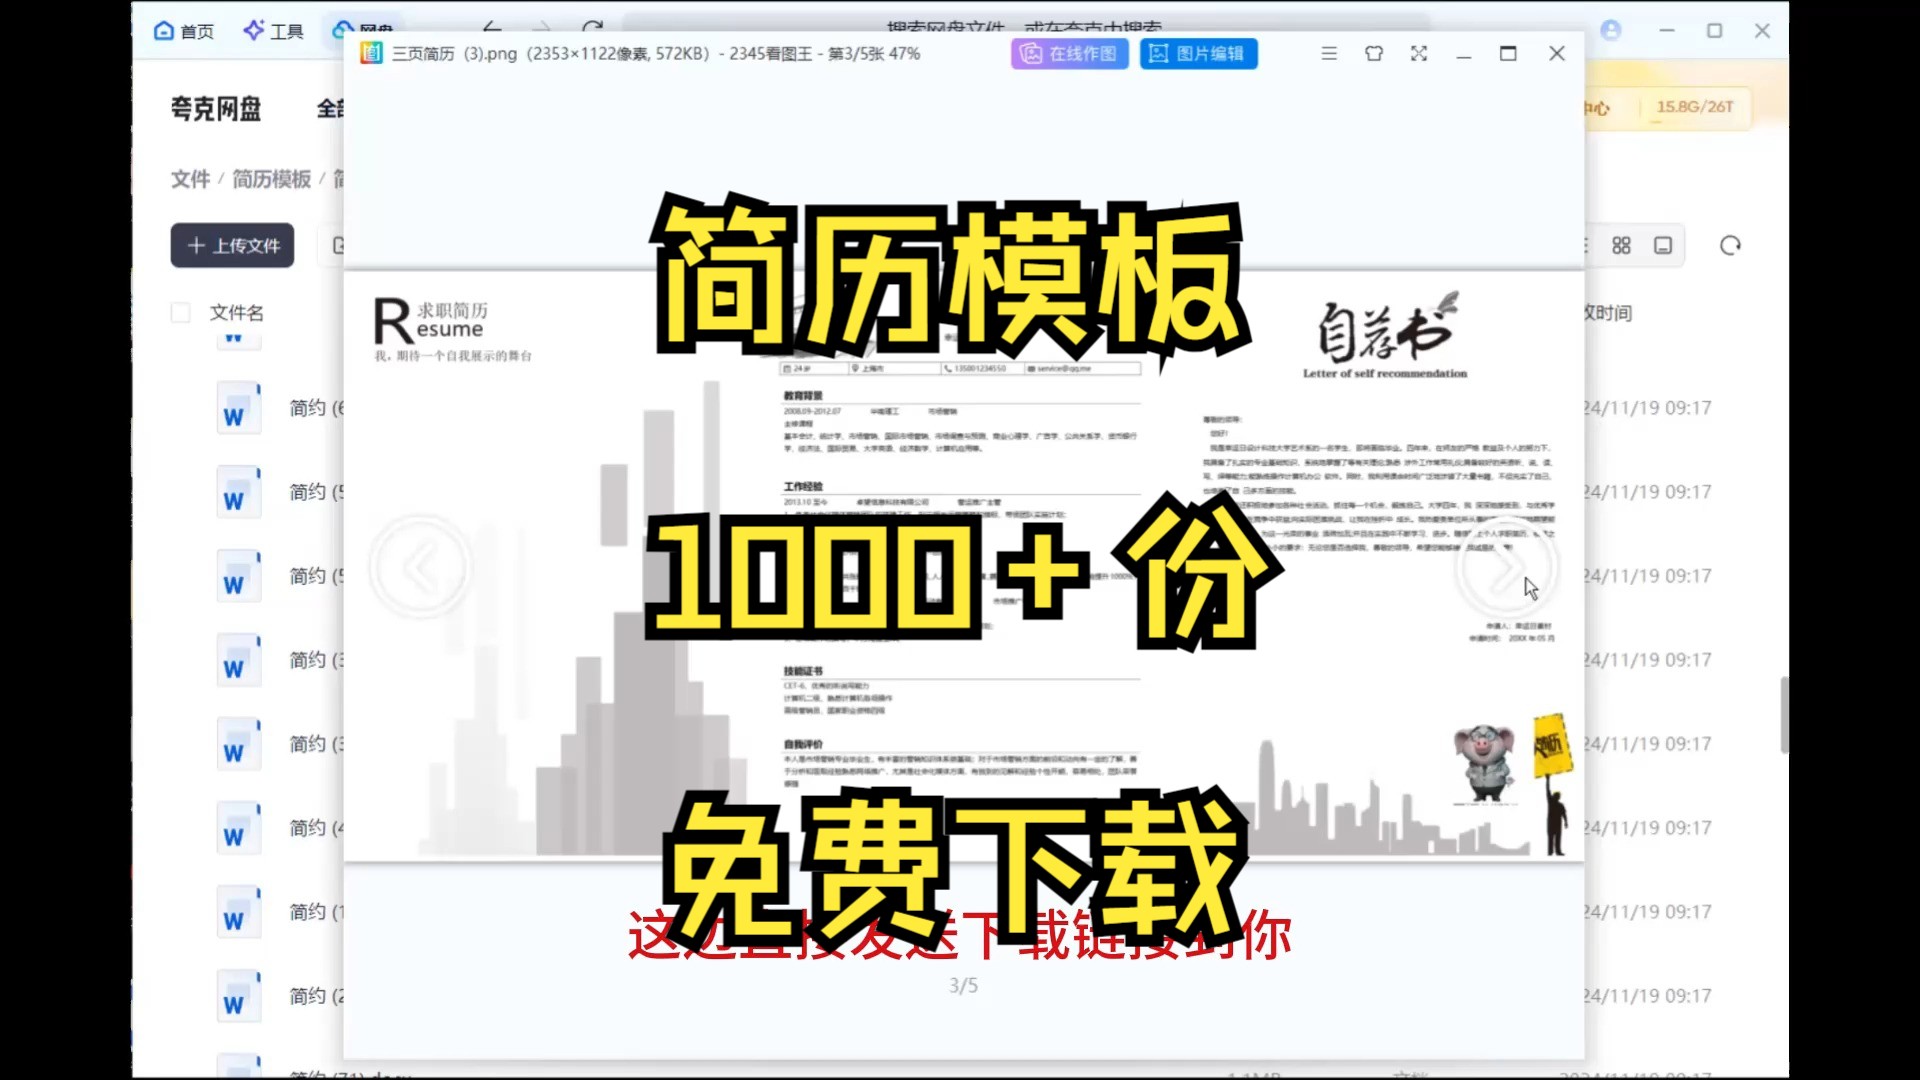Screen dimensions: 1920x1080
Task: Show next image with right arrow
Action: [x=1506, y=568]
